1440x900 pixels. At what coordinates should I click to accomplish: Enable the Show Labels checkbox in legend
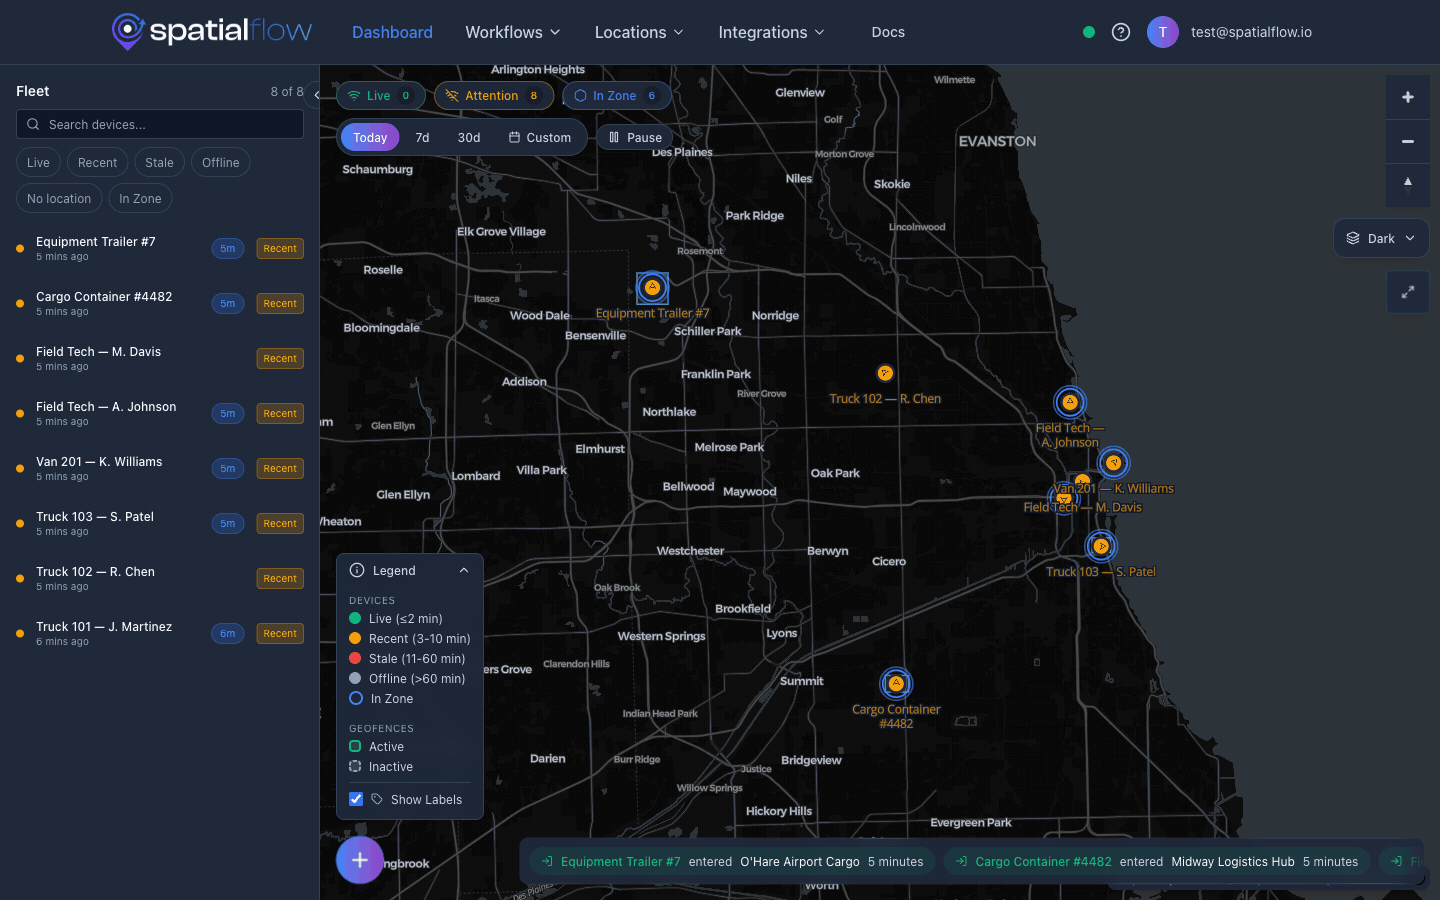[x=356, y=799]
